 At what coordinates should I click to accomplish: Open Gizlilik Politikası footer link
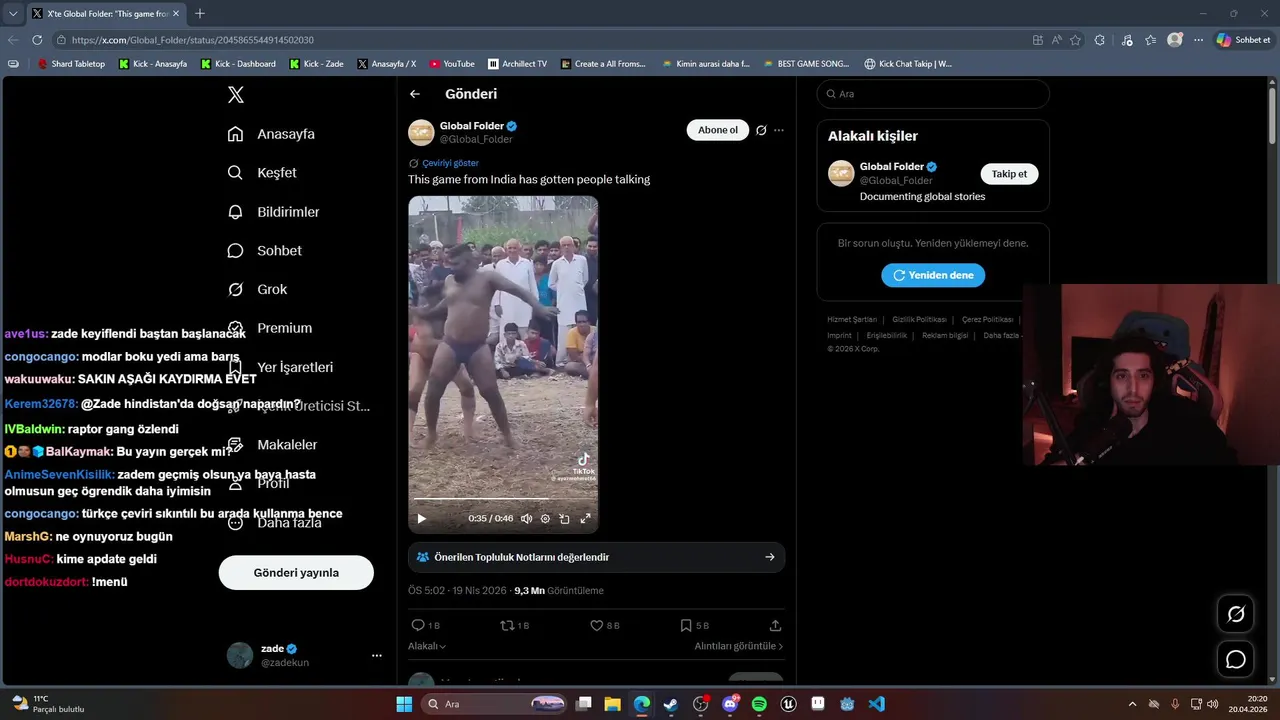[919, 320]
